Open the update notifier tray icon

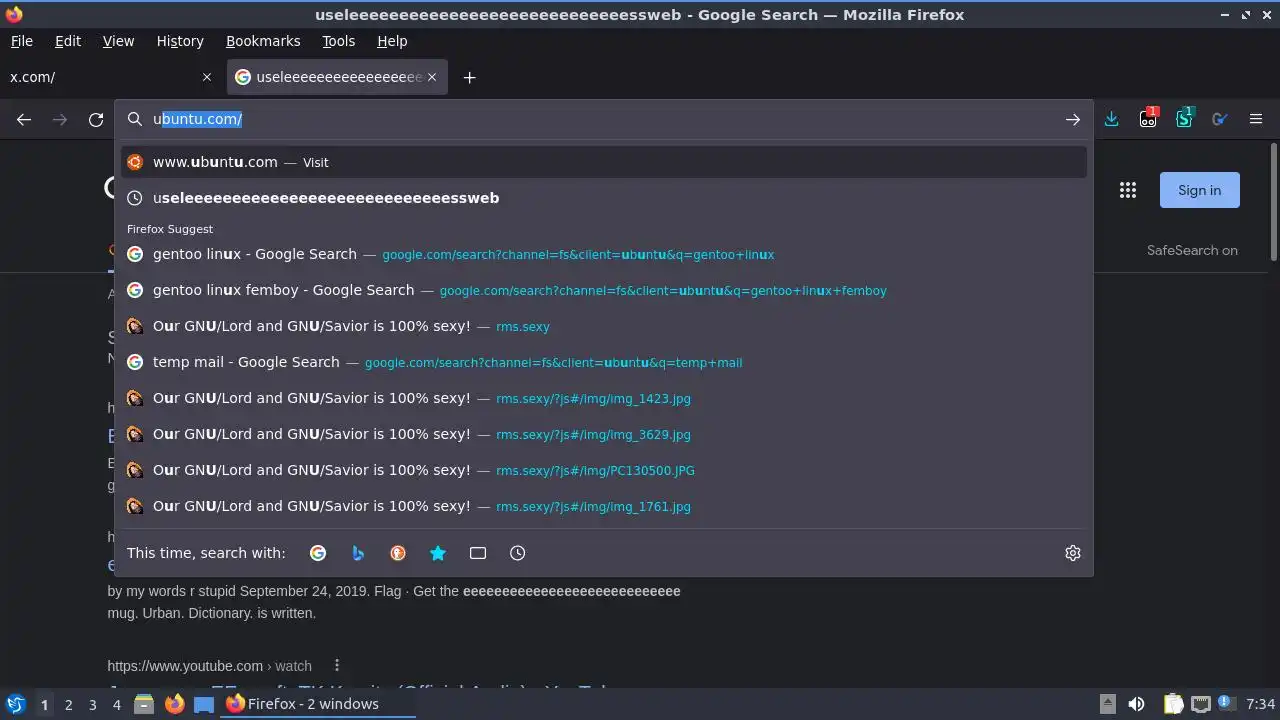pos(1227,704)
